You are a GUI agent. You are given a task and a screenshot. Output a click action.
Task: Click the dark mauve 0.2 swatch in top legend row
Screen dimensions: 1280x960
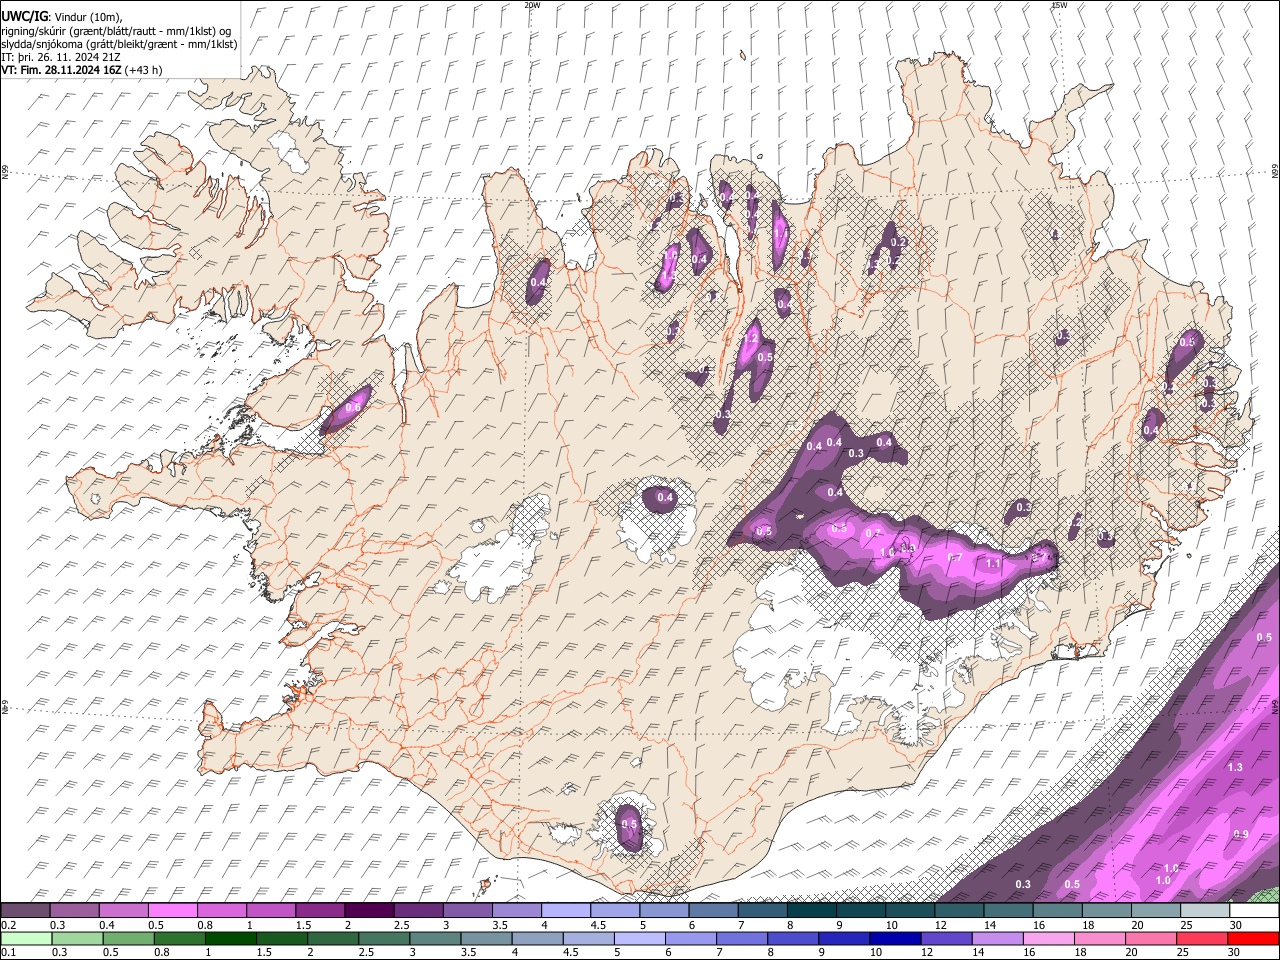[x=26, y=910]
